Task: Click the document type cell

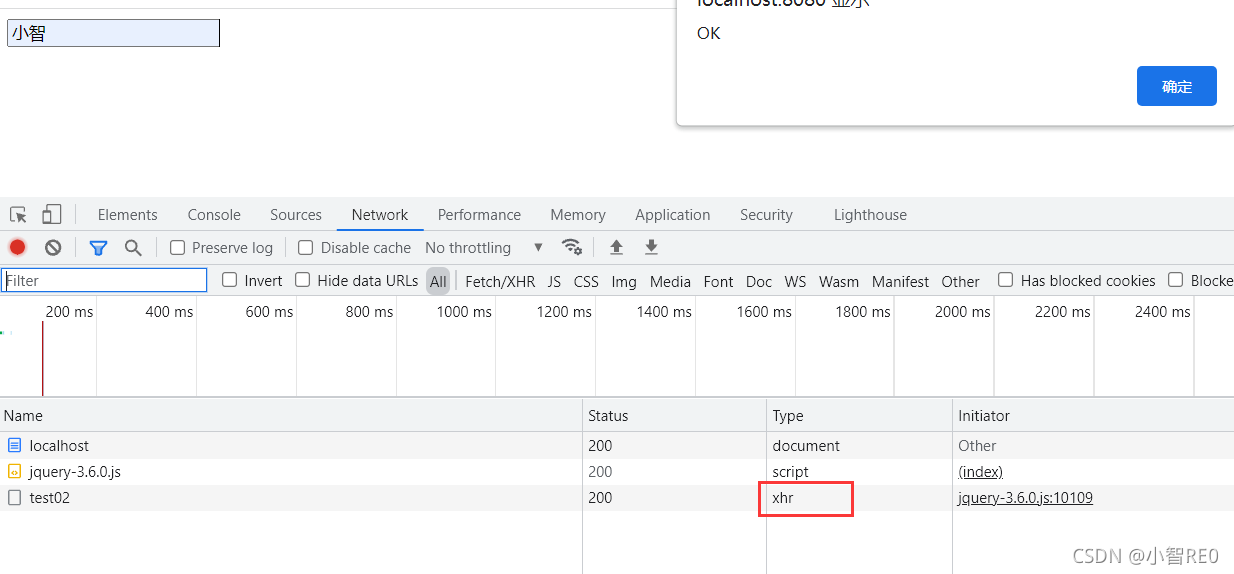Action: [806, 446]
